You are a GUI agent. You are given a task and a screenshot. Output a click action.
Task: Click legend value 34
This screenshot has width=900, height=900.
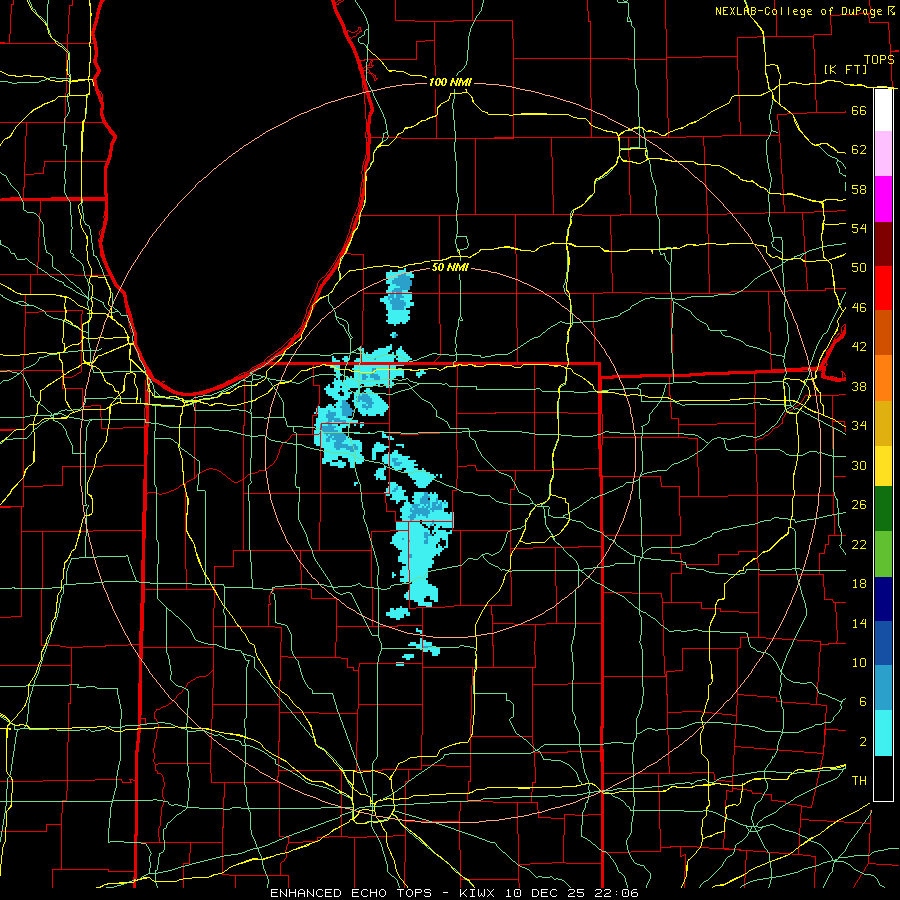pos(859,426)
